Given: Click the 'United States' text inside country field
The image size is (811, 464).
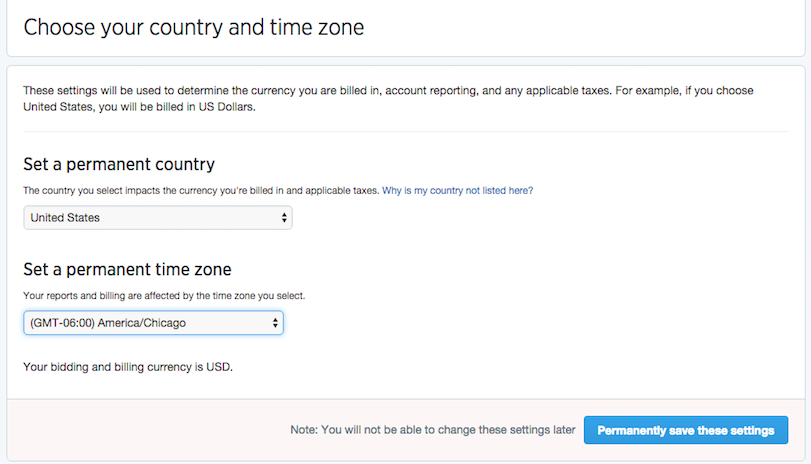Looking at the screenshot, I should coord(65,217).
